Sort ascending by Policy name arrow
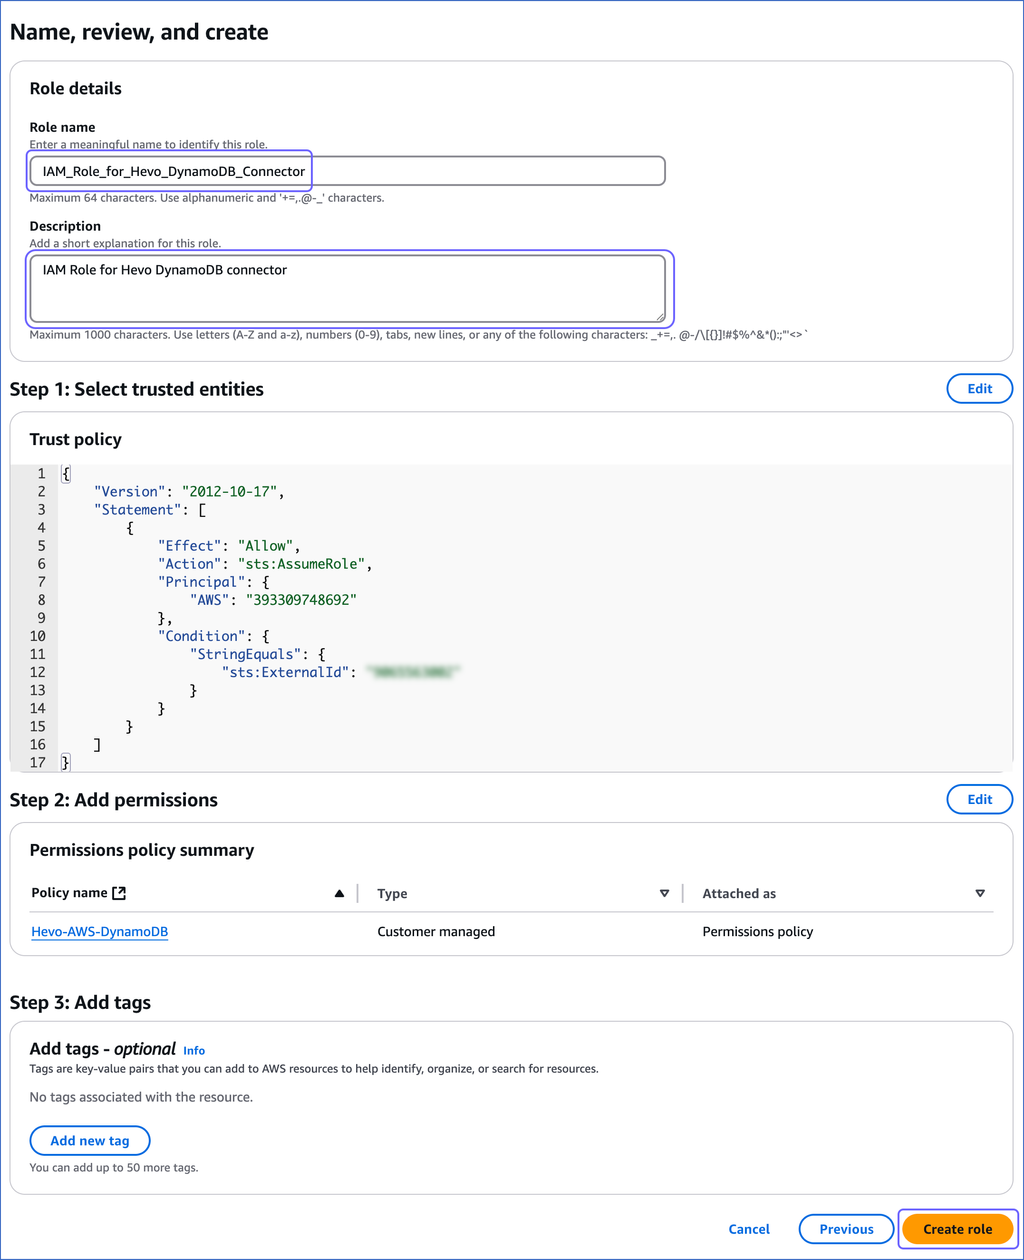The width and height of the screenshot is (1024, 1260). 339,893
